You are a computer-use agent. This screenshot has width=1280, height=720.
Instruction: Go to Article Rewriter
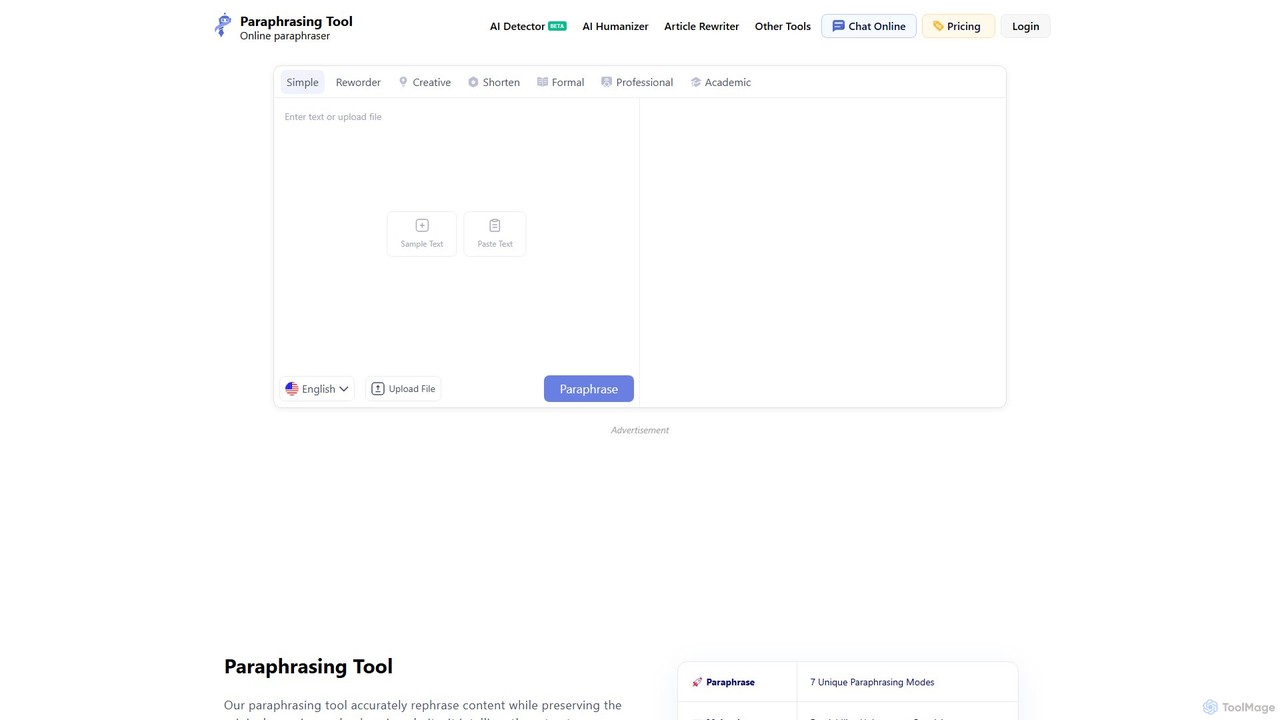coord(701,26)
